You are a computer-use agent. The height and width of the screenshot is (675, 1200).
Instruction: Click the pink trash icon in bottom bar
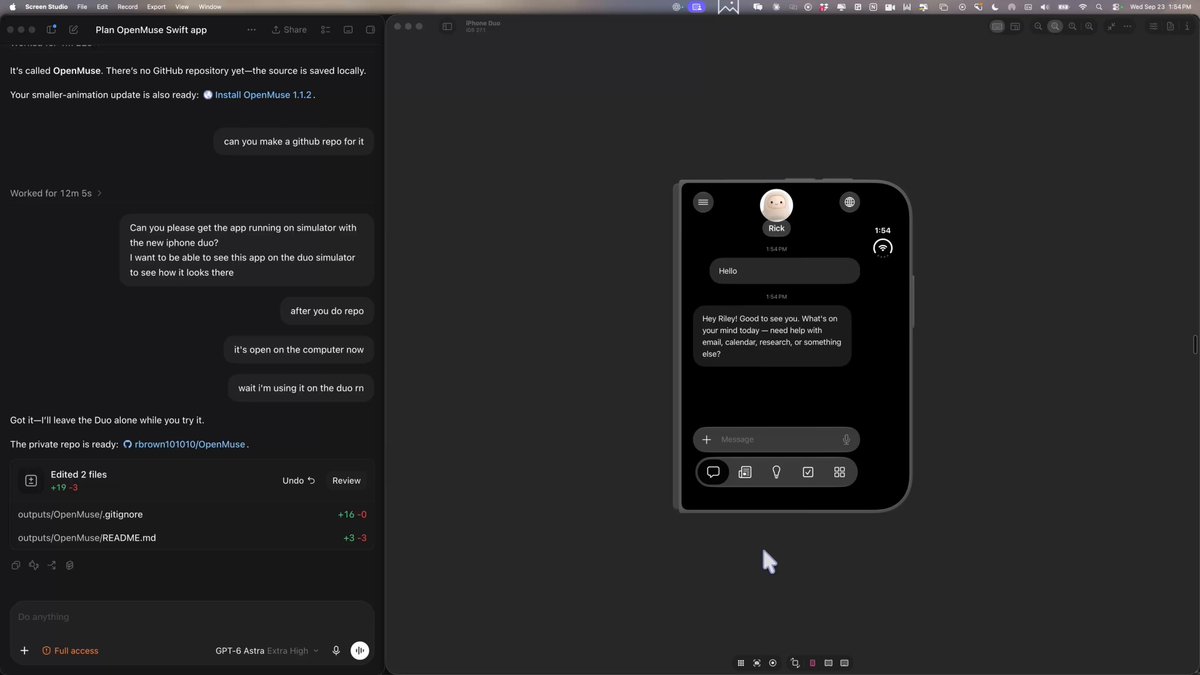pos(812,663)
